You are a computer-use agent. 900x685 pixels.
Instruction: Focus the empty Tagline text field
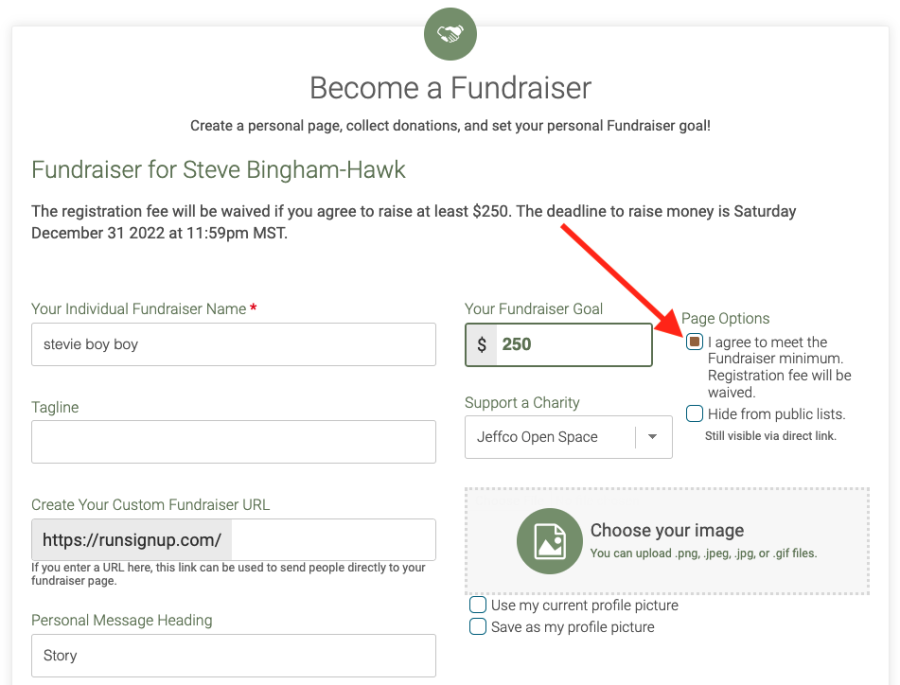coord(233,442)
